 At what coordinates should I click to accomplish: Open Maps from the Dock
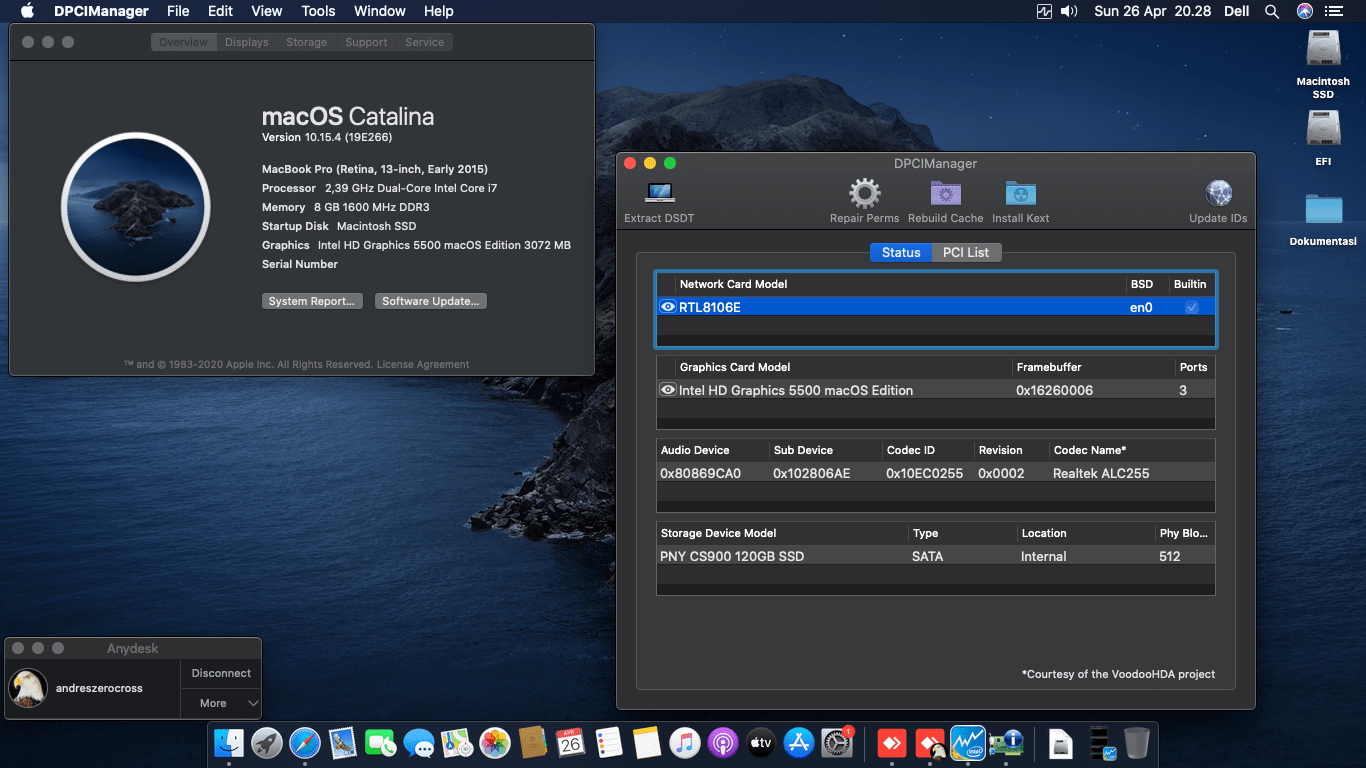(457, 743)
